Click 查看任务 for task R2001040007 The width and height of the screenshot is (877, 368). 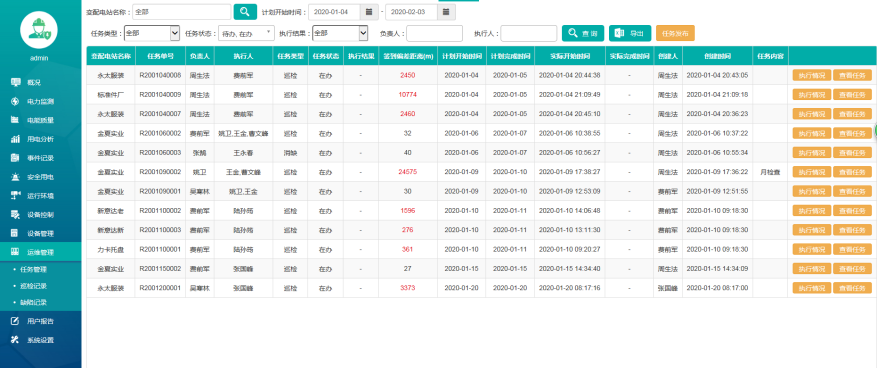point(852,114)
